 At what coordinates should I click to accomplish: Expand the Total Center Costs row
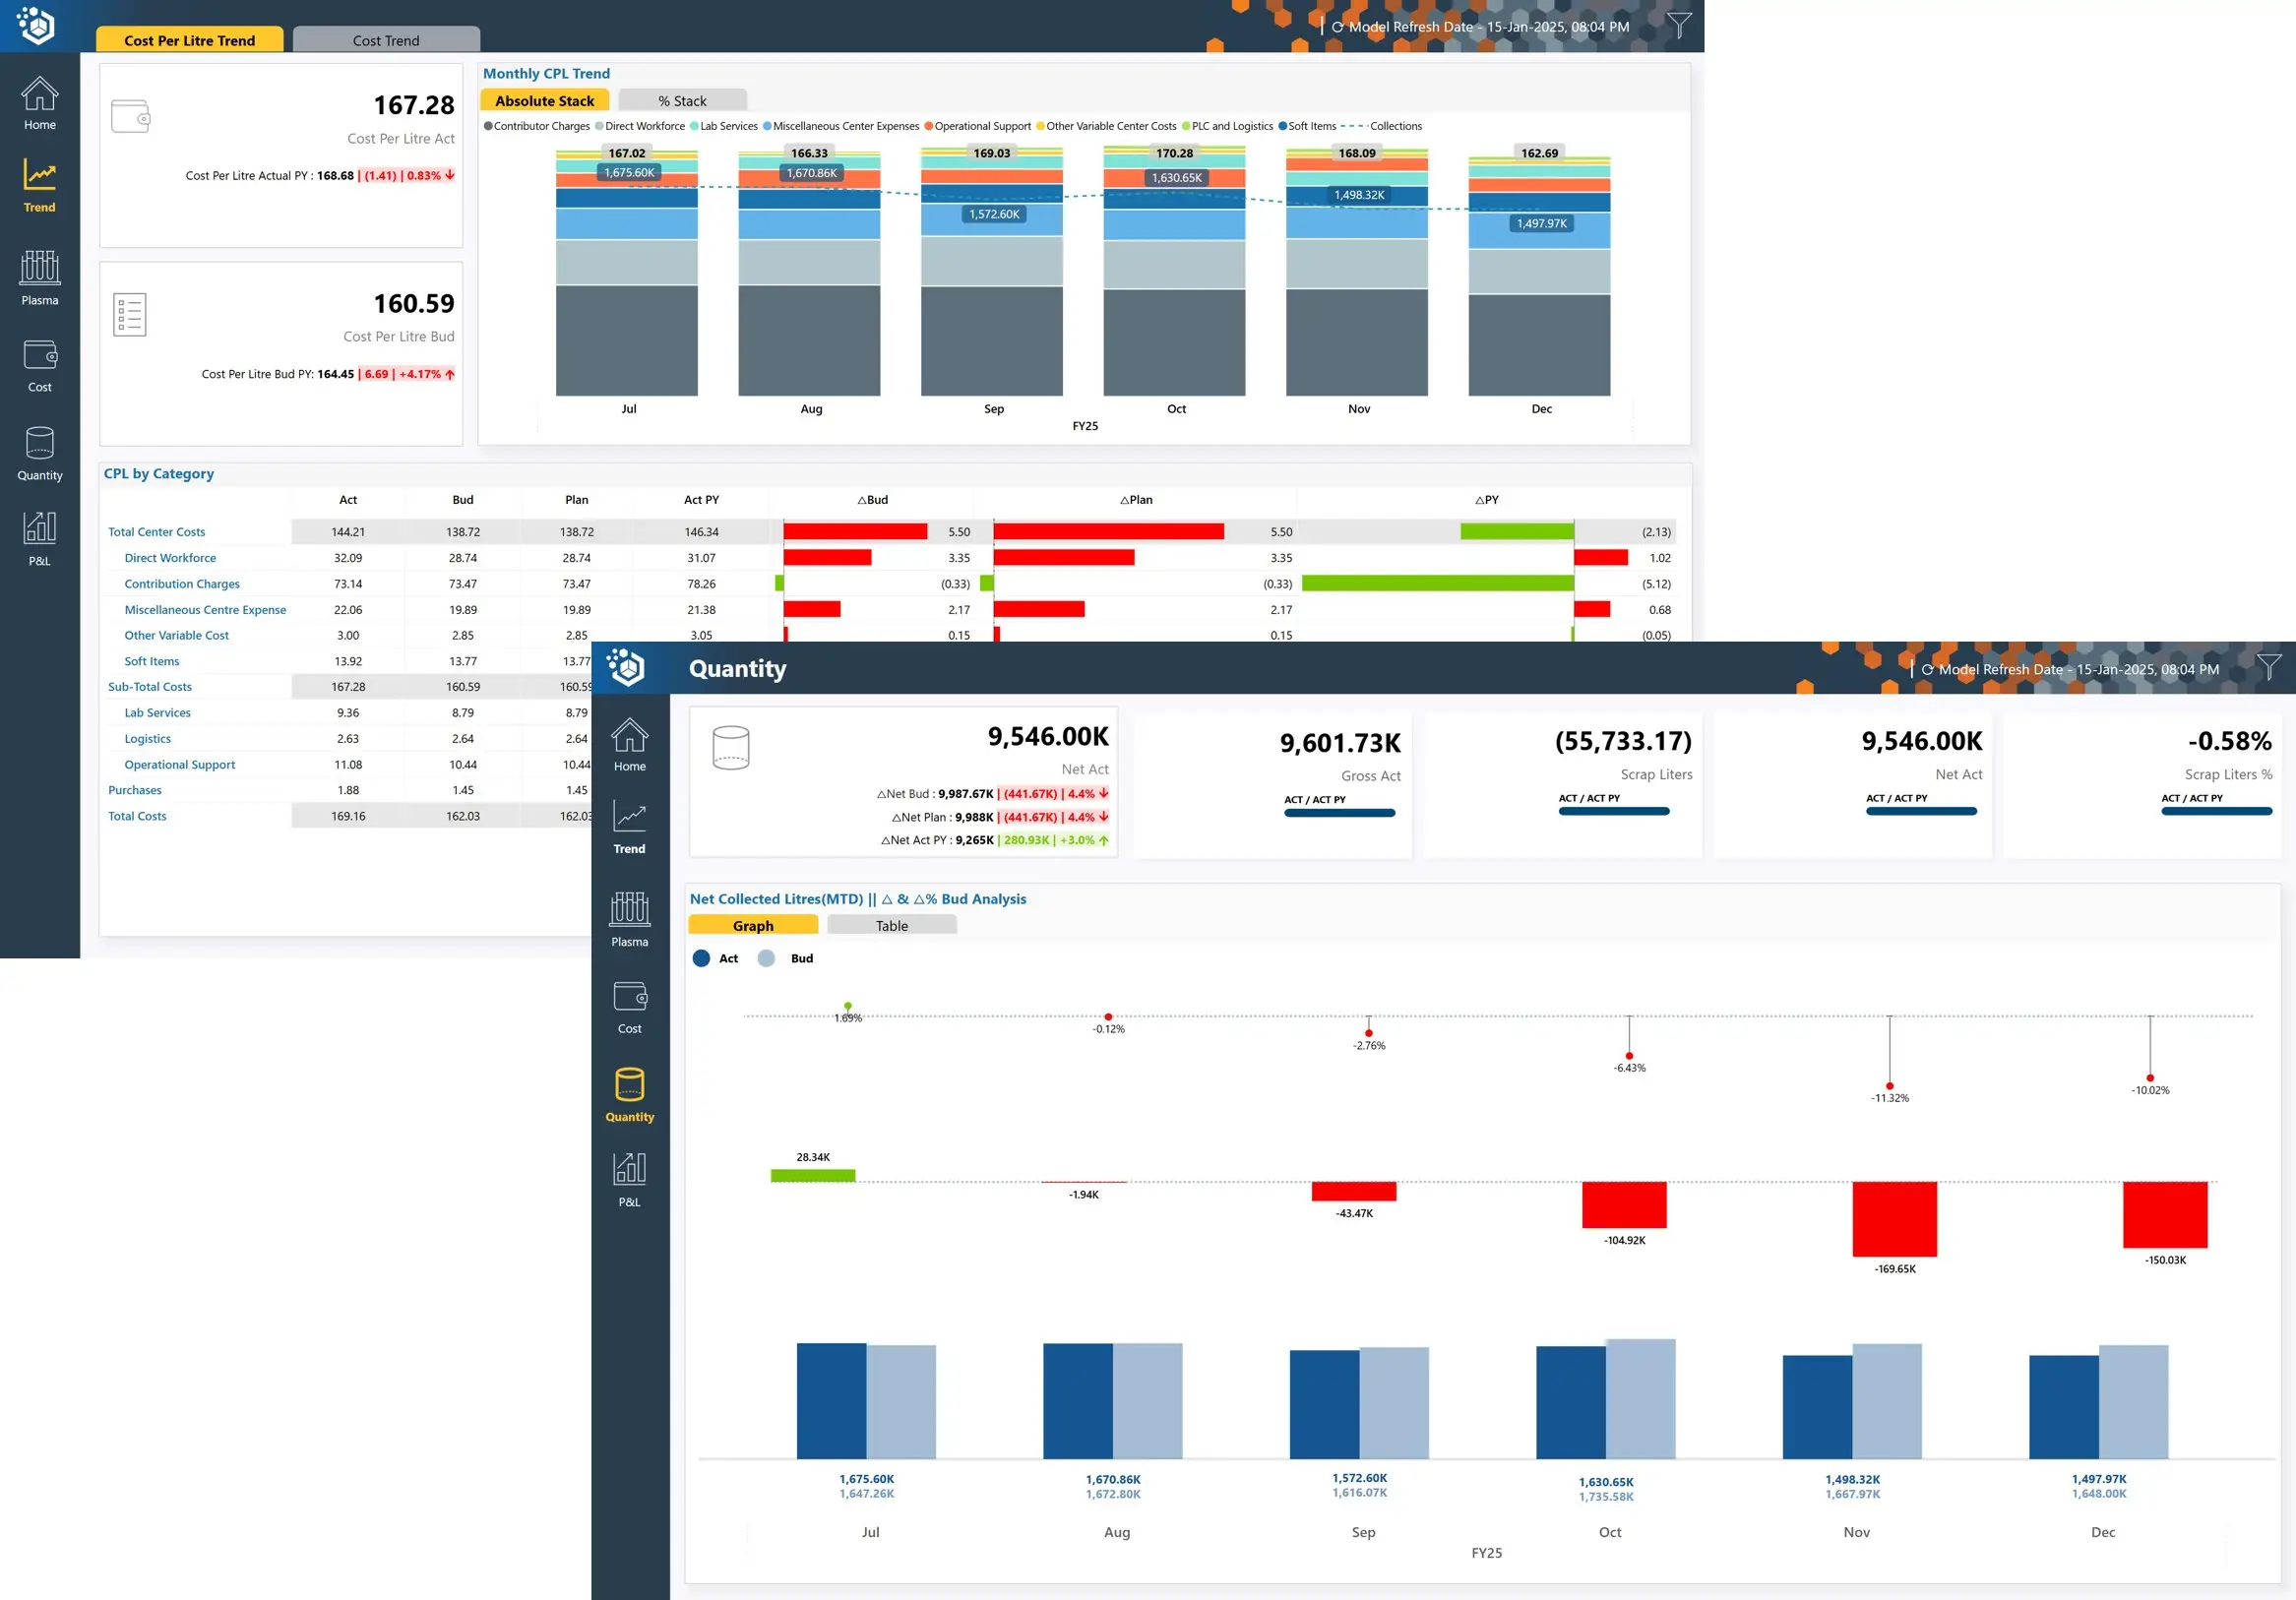pos(156,532)
